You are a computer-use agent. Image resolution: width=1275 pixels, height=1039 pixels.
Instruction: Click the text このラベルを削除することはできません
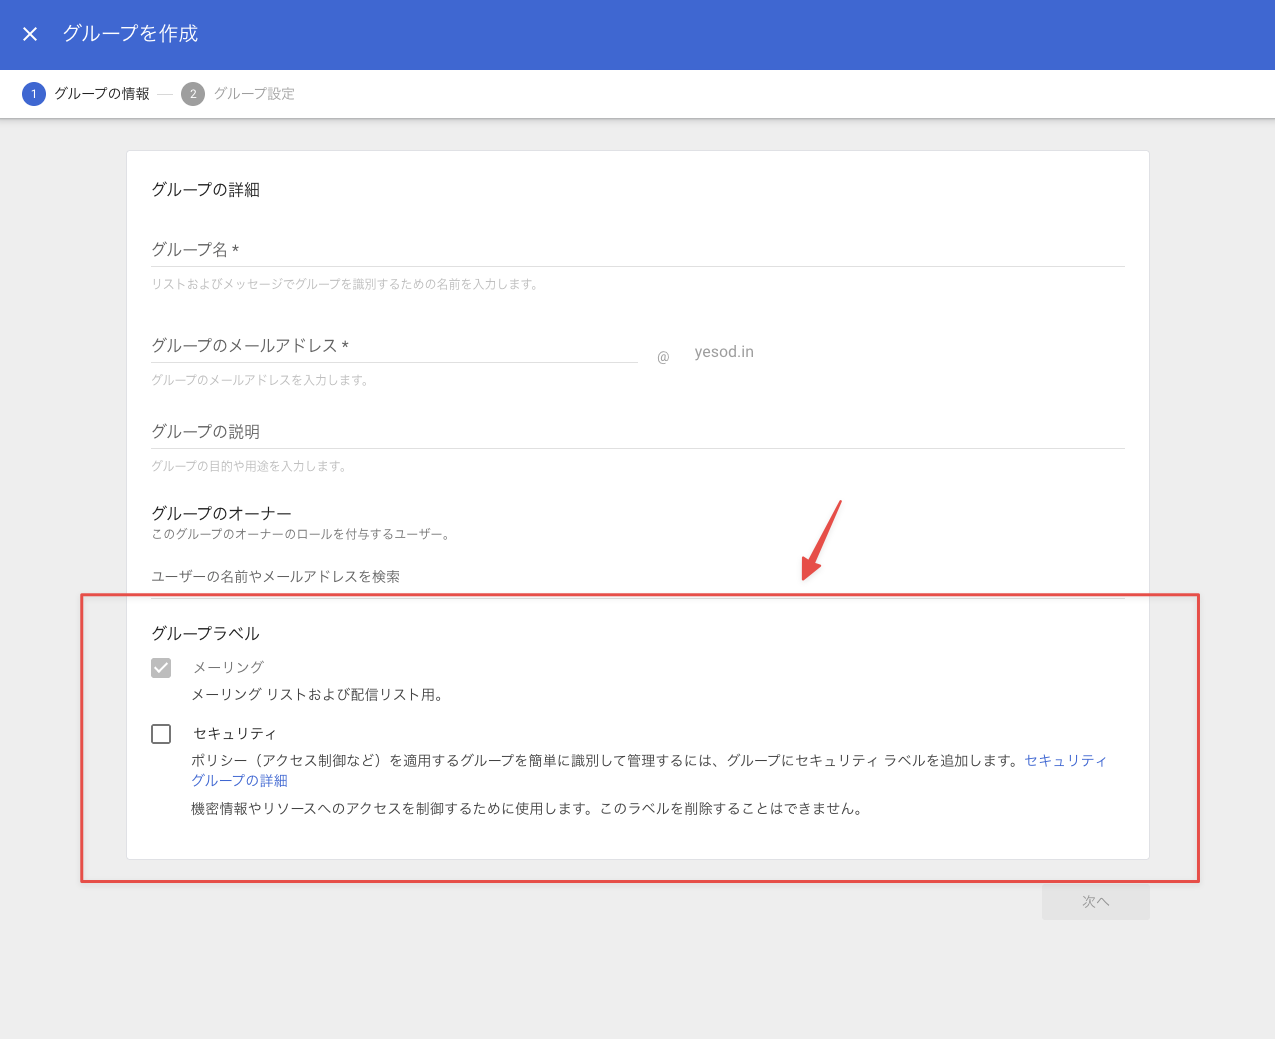(x=731, y=809)
